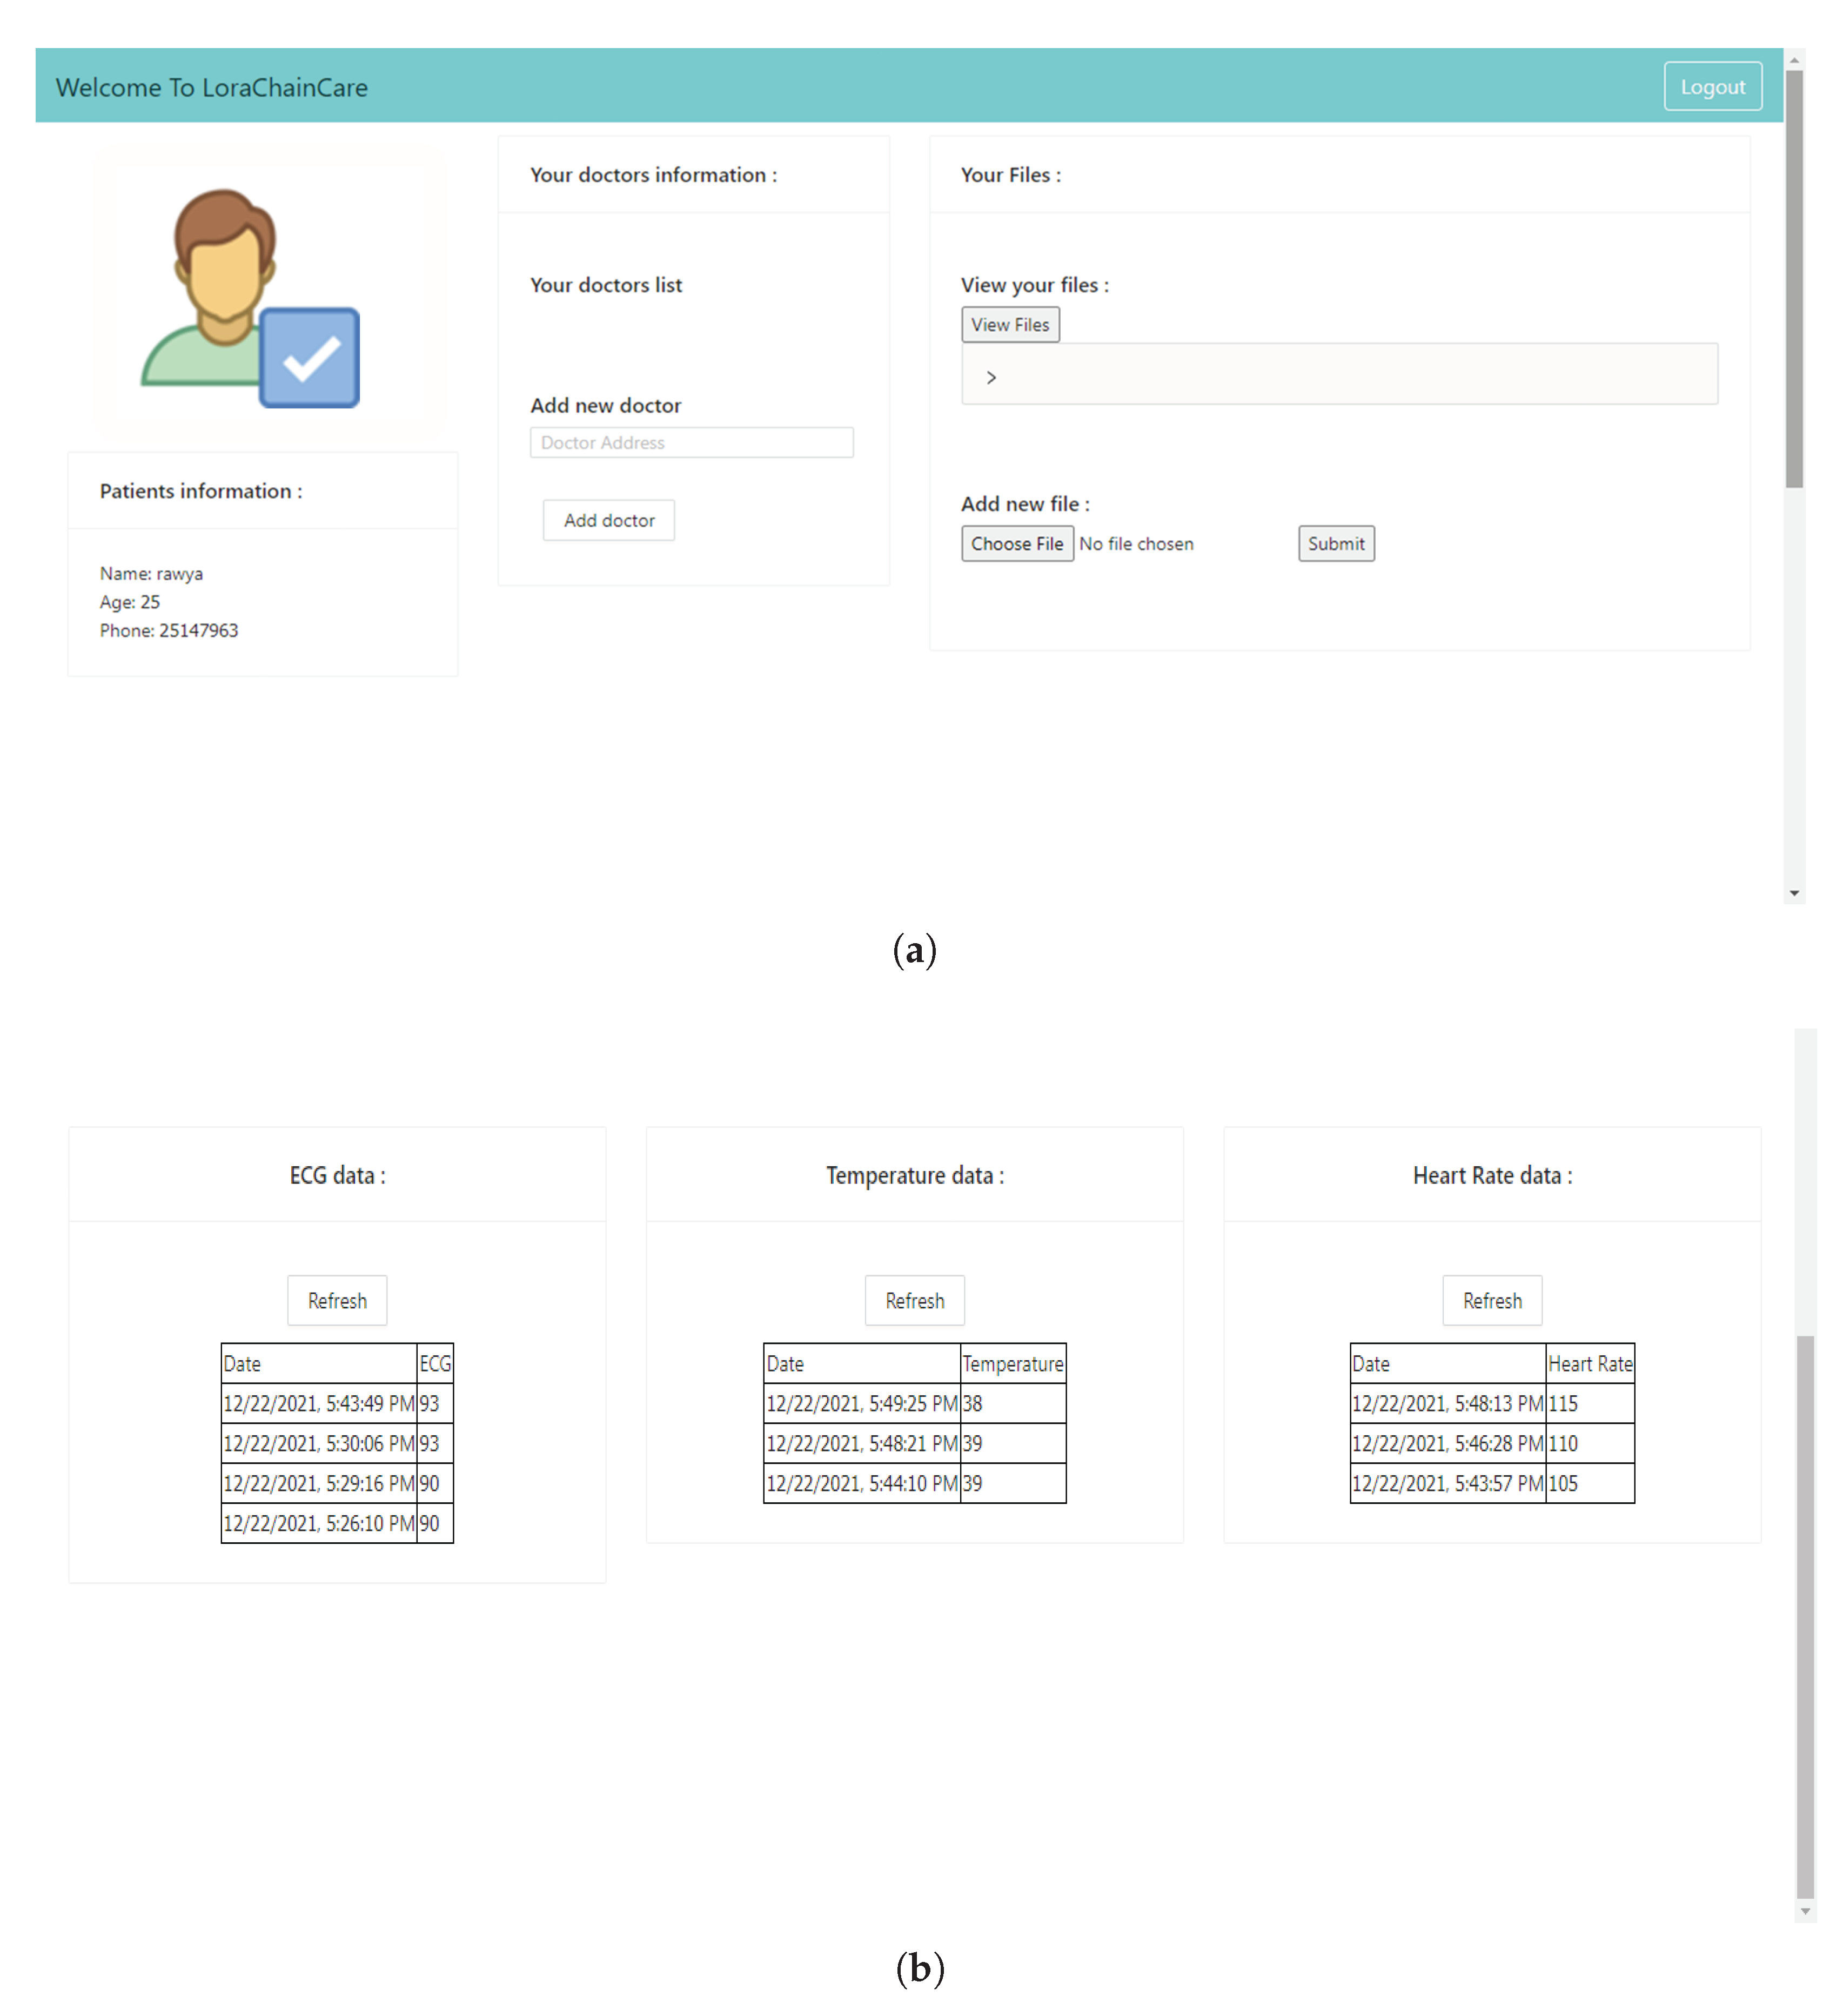The width and height of the screenshot is (1843, 2016).
Task: Click the upper page scrollbar down arrow
Action: [x=1794, y=893]
